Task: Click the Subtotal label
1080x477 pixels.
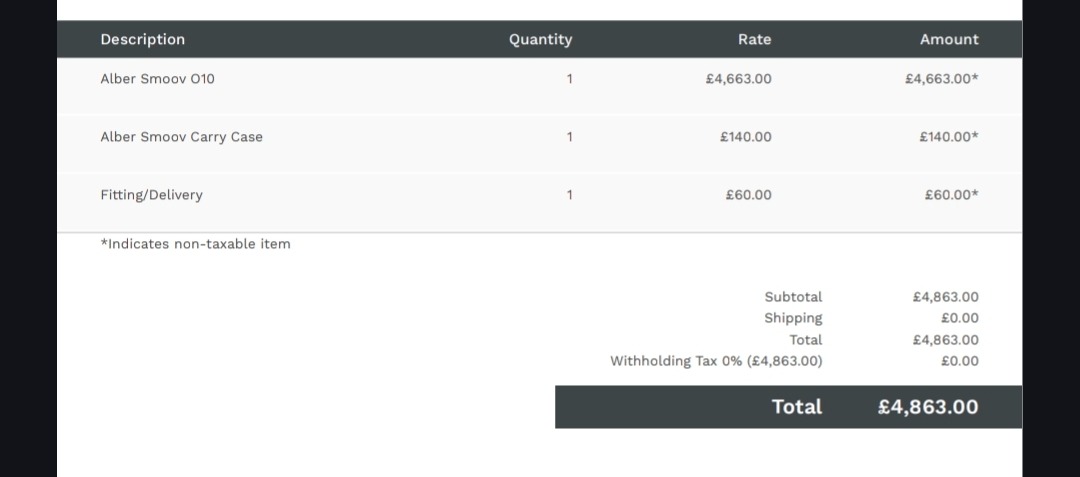Action: point(793,297)
